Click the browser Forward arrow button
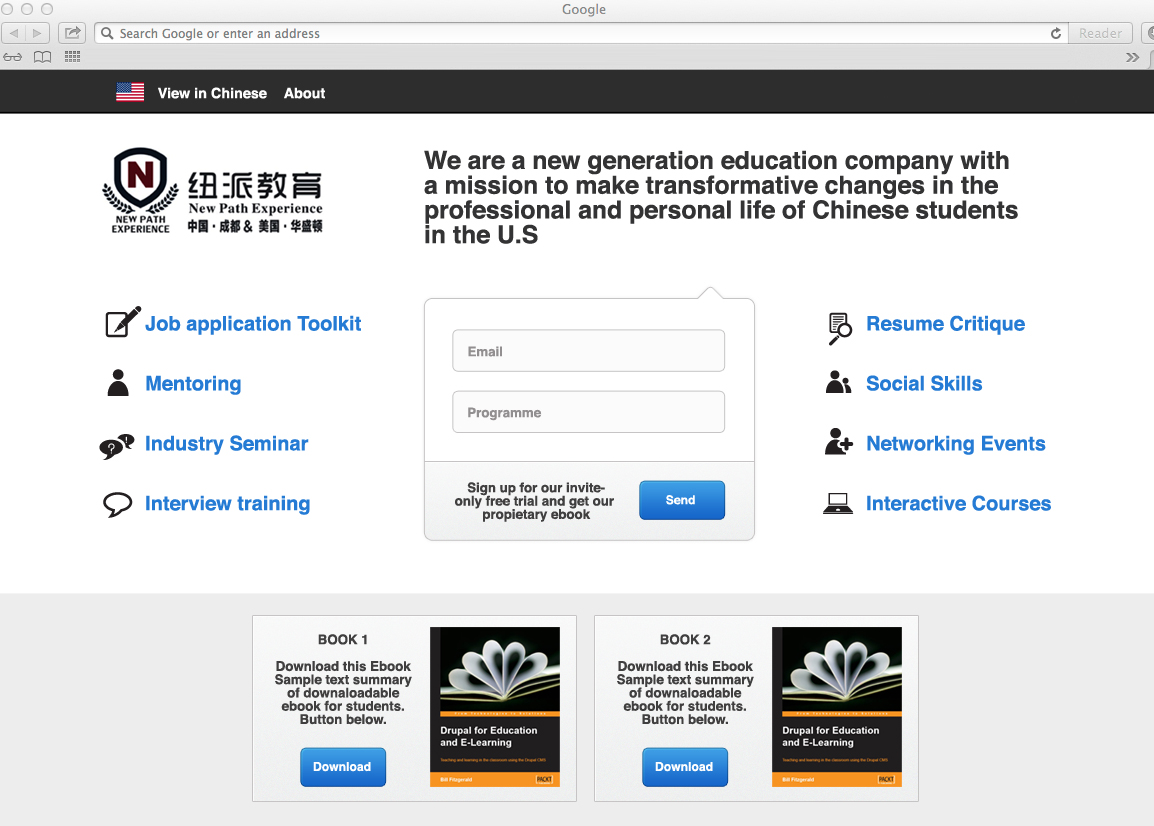The width and height of the screenshot is (1154, 826). [x=38, y=33]
